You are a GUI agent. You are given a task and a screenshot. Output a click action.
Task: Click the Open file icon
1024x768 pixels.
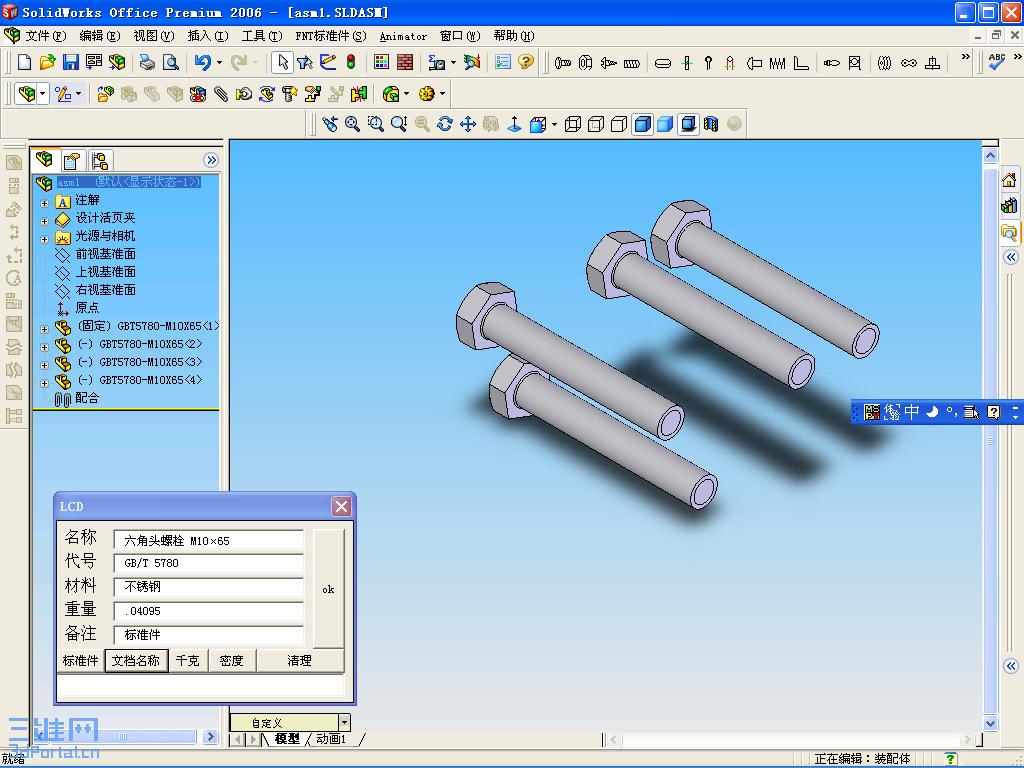click(47, 62)
